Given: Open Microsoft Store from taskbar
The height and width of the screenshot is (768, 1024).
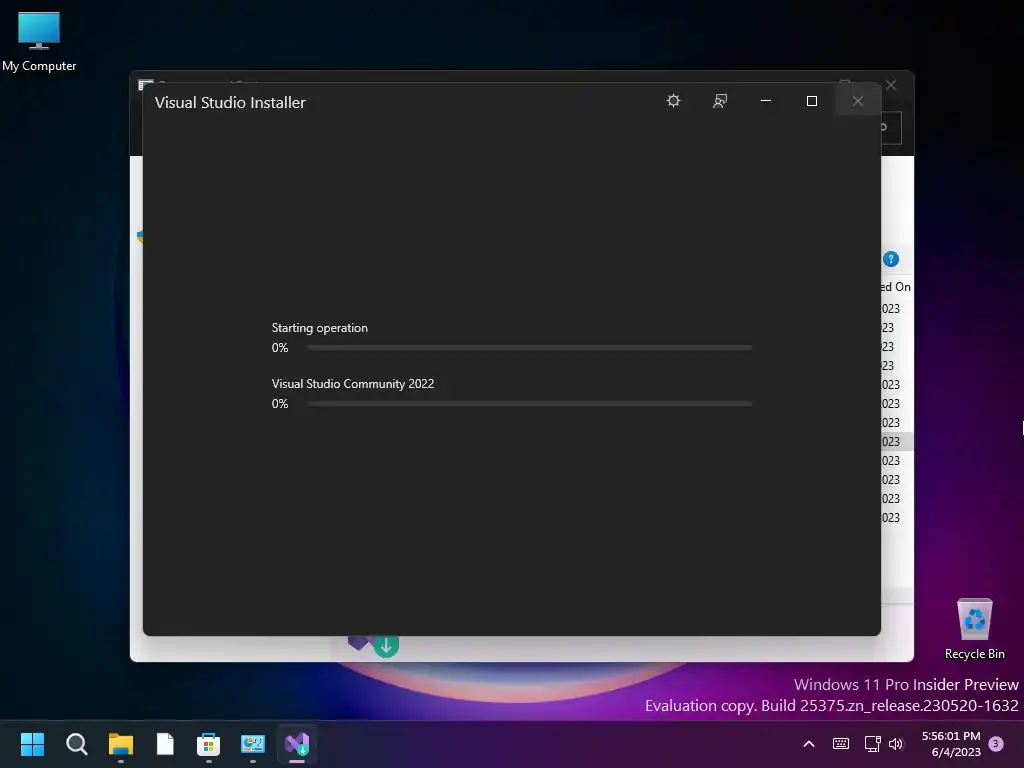Looking at the screenshot, I should point(209,744).
